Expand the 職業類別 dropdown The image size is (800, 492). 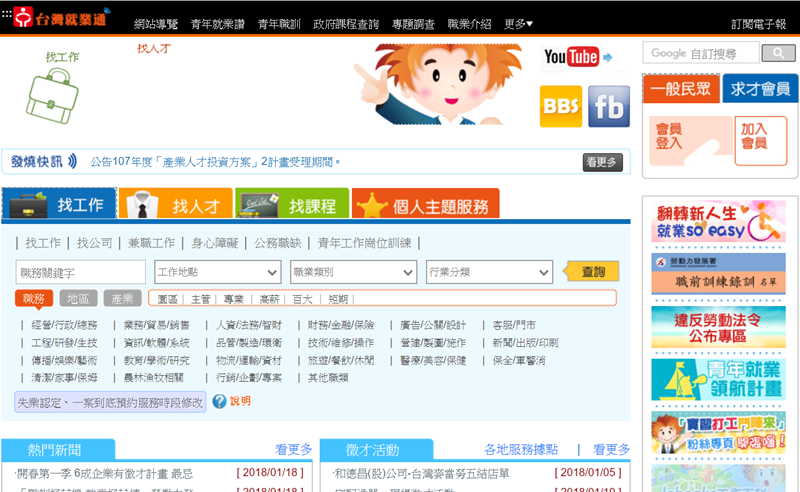pyautogui.click(x=353, y=272)
